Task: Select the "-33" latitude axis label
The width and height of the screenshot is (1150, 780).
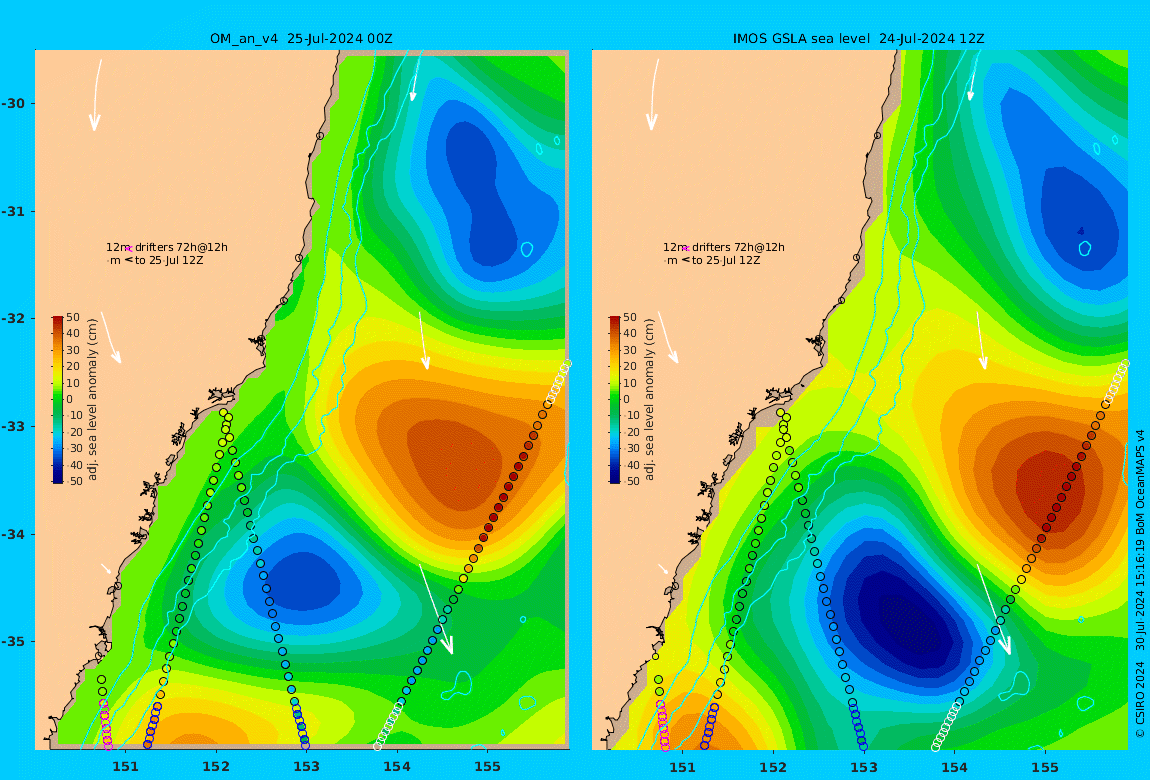Action: [x=12, y=426]
